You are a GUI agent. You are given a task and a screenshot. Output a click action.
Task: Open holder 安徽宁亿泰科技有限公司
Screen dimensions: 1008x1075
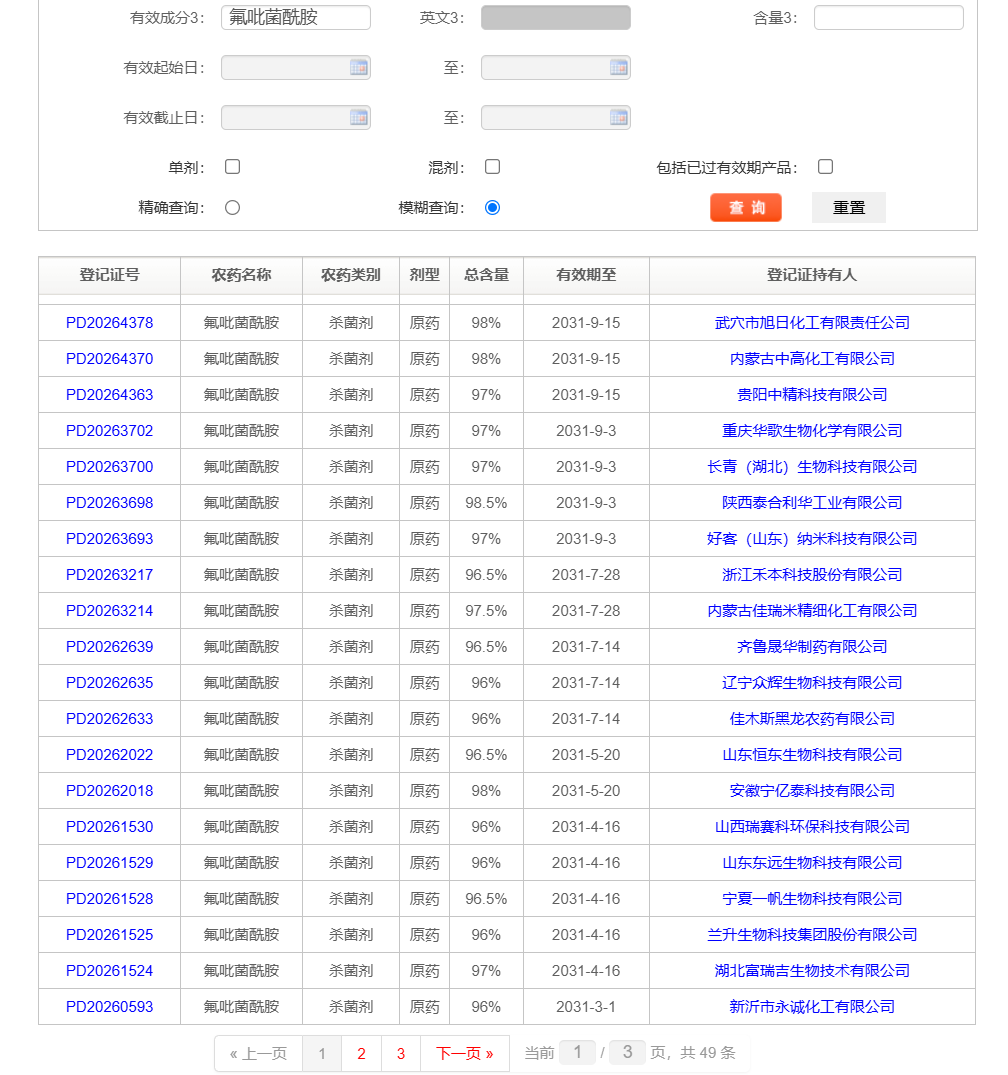(x=812, y=790)
